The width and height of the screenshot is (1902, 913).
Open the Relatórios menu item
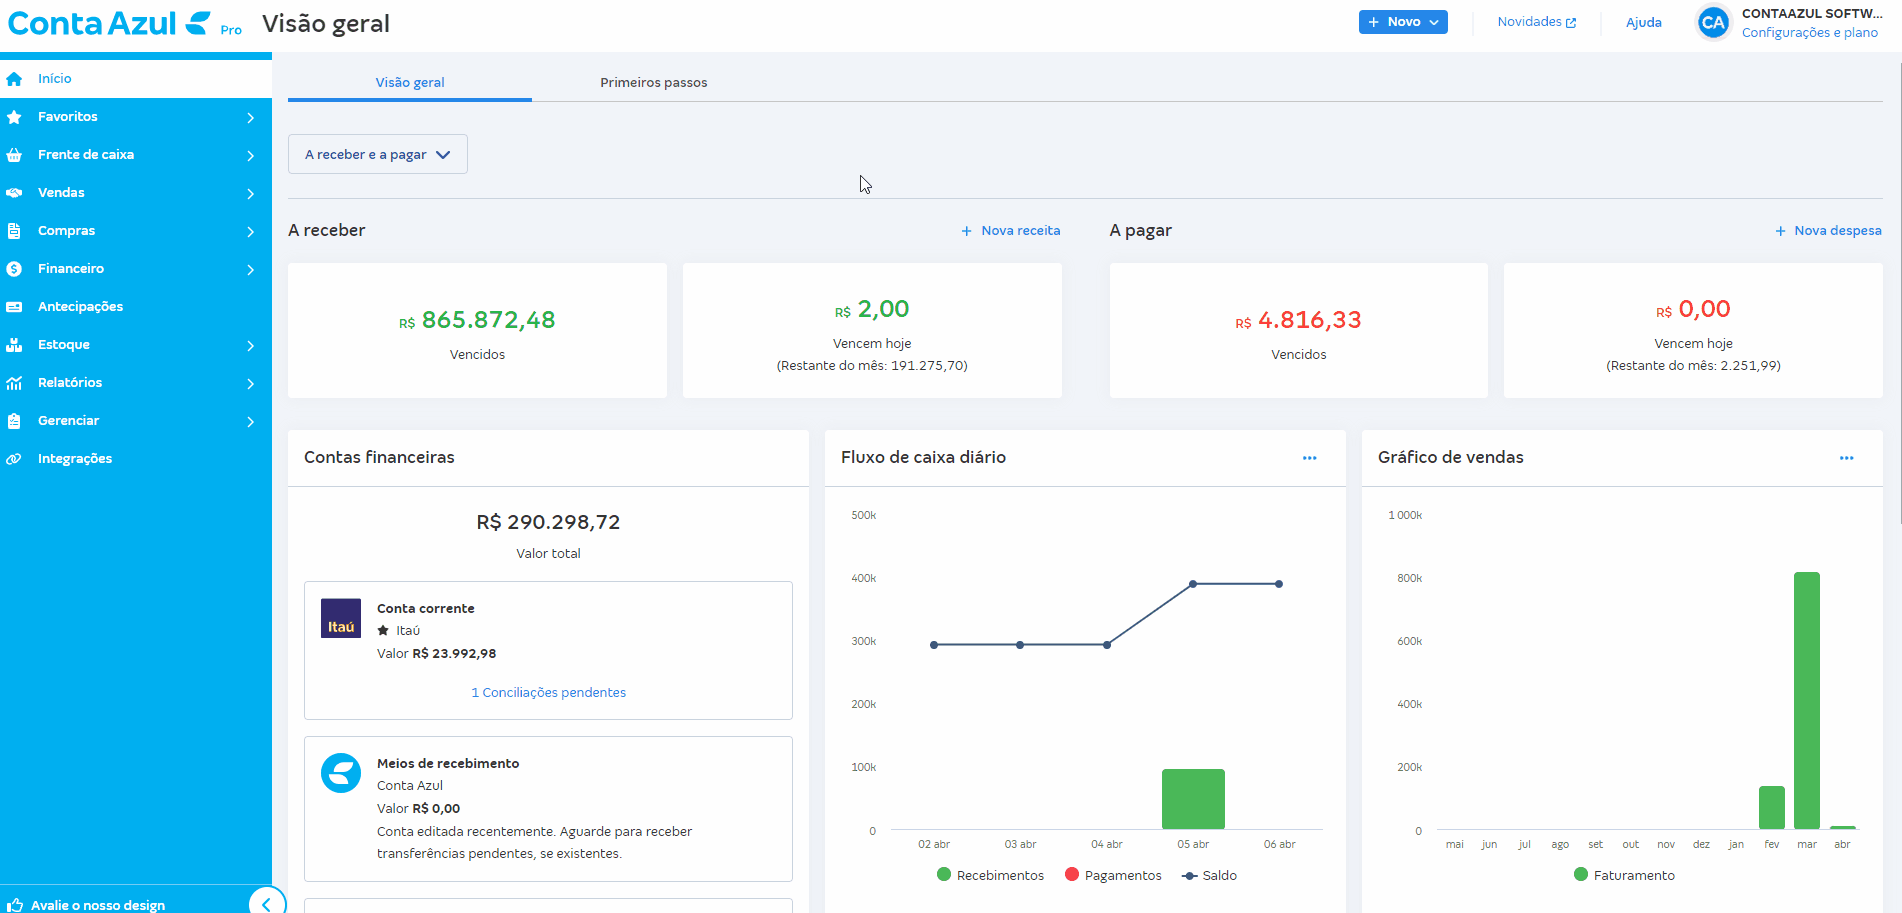(x=70, y=383)
